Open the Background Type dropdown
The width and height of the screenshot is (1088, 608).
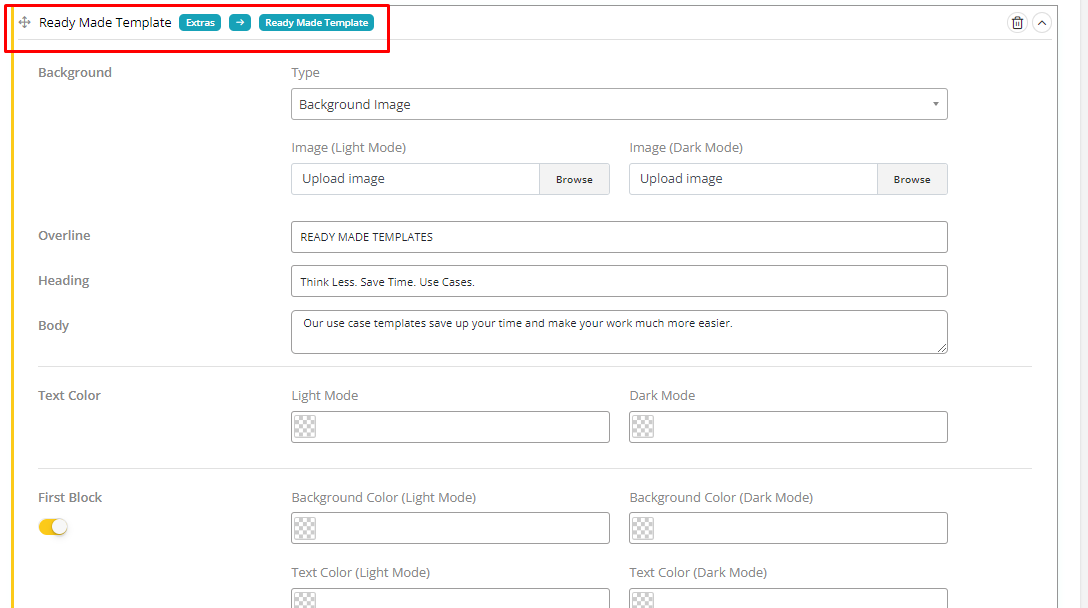619,104
